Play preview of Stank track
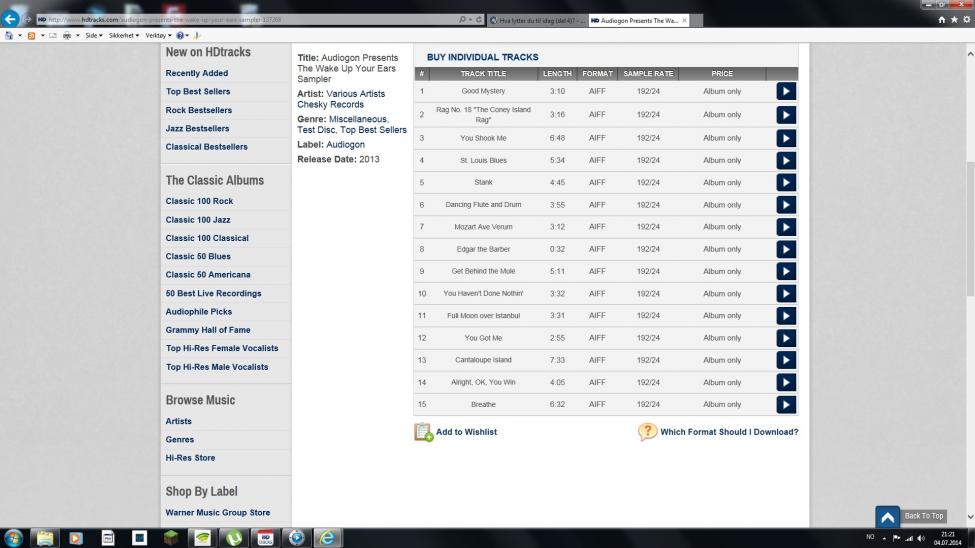Image resolution: width=975 pixels, height=548 pixels. point(786,183)
